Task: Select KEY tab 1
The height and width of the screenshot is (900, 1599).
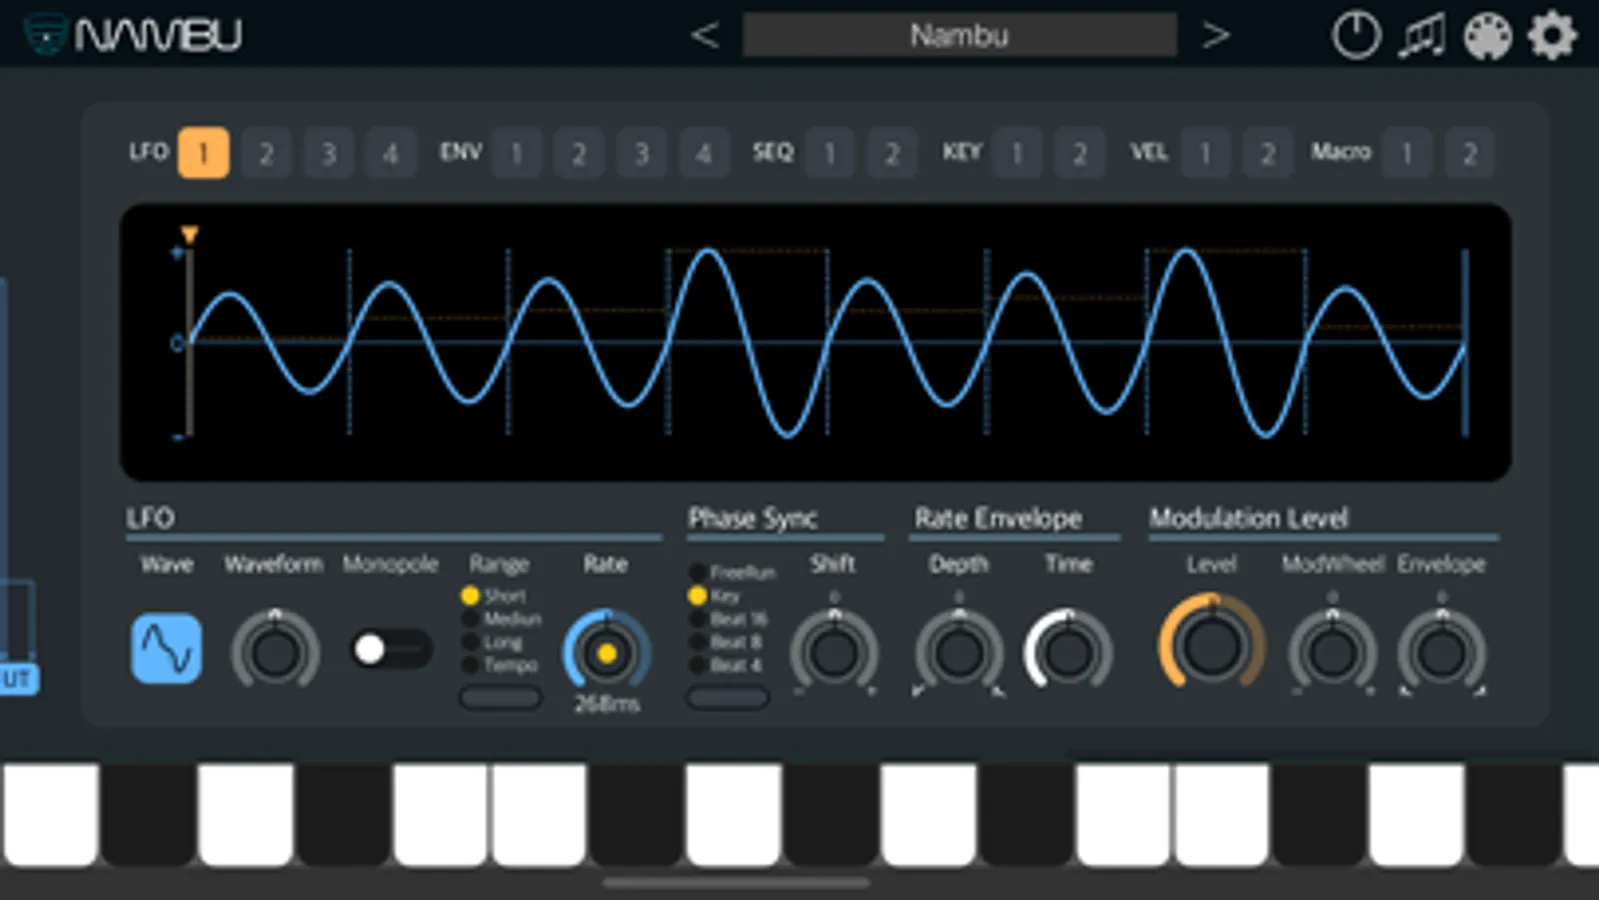Action: (1017, 153)
